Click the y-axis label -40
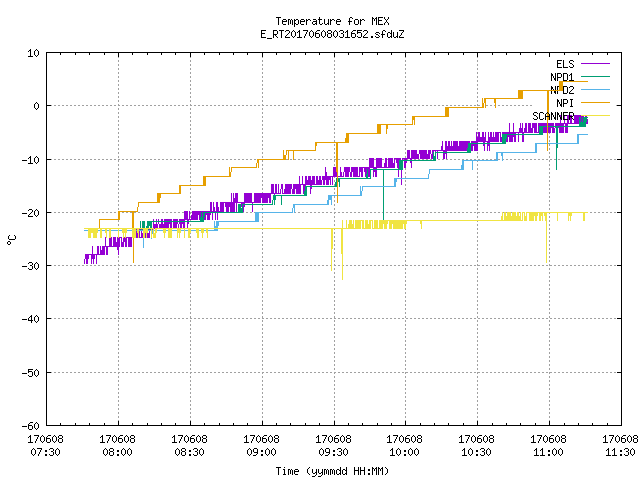Screen dimensions: 640x480 click(31, 319)
